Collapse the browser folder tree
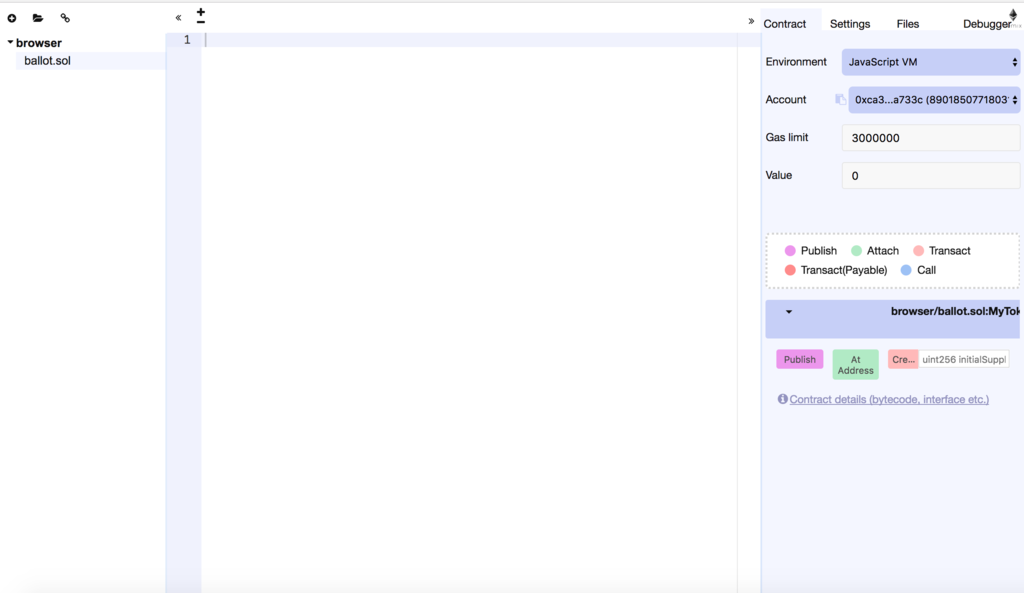The height and width of the screenshot is (593, 1024). (10, 42)
